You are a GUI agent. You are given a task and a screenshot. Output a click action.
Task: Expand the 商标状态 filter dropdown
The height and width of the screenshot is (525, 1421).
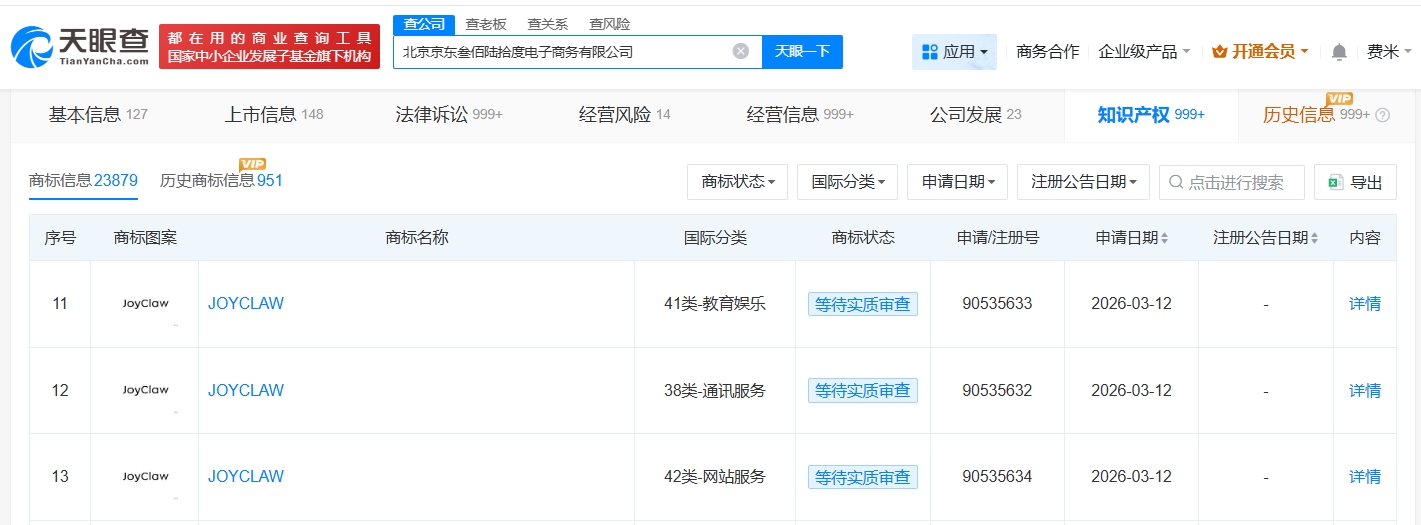pyautogui.click(x=737, y=182)
